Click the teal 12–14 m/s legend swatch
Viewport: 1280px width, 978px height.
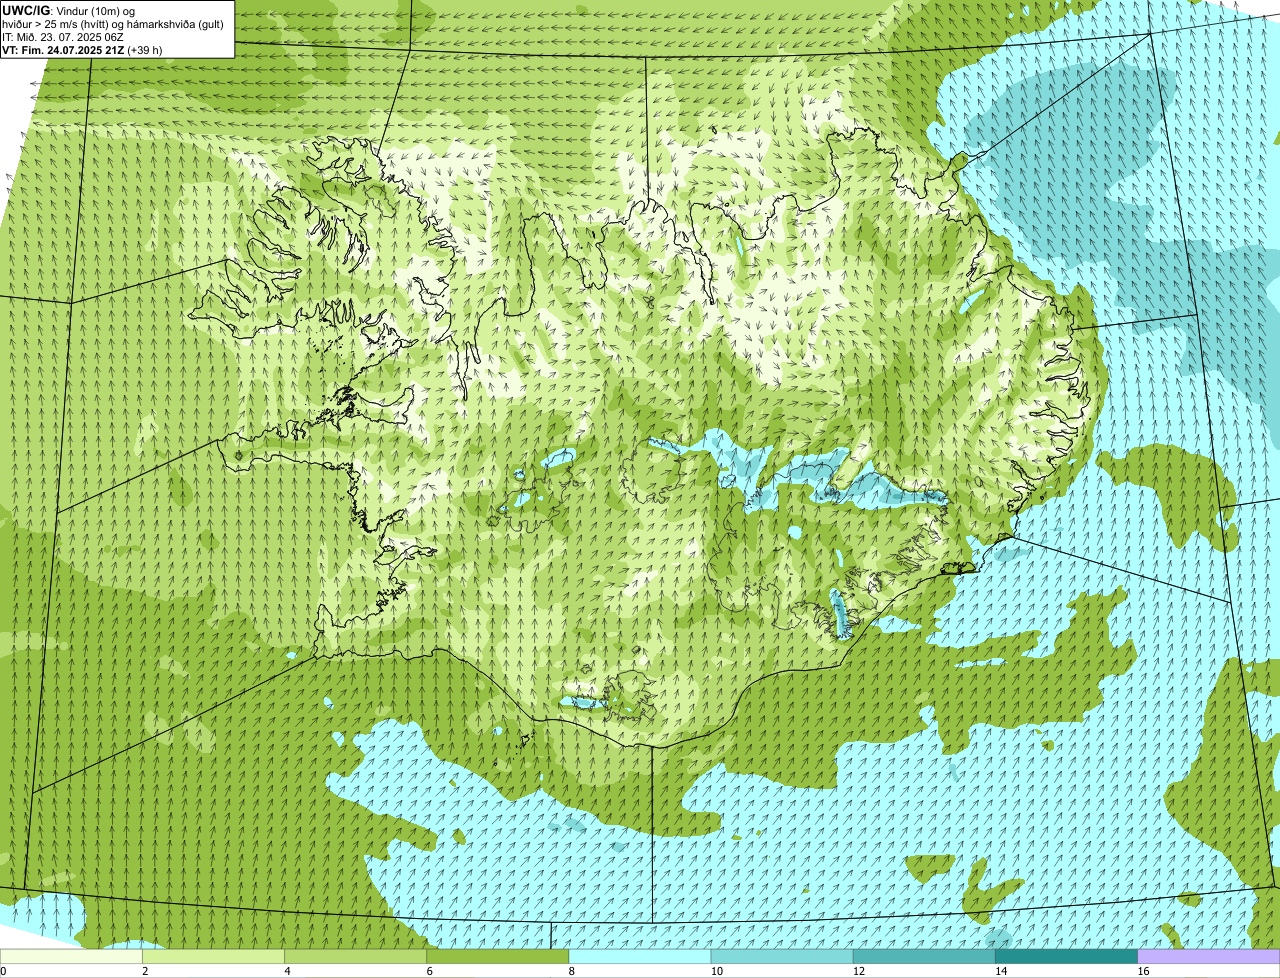click(924, 956)
